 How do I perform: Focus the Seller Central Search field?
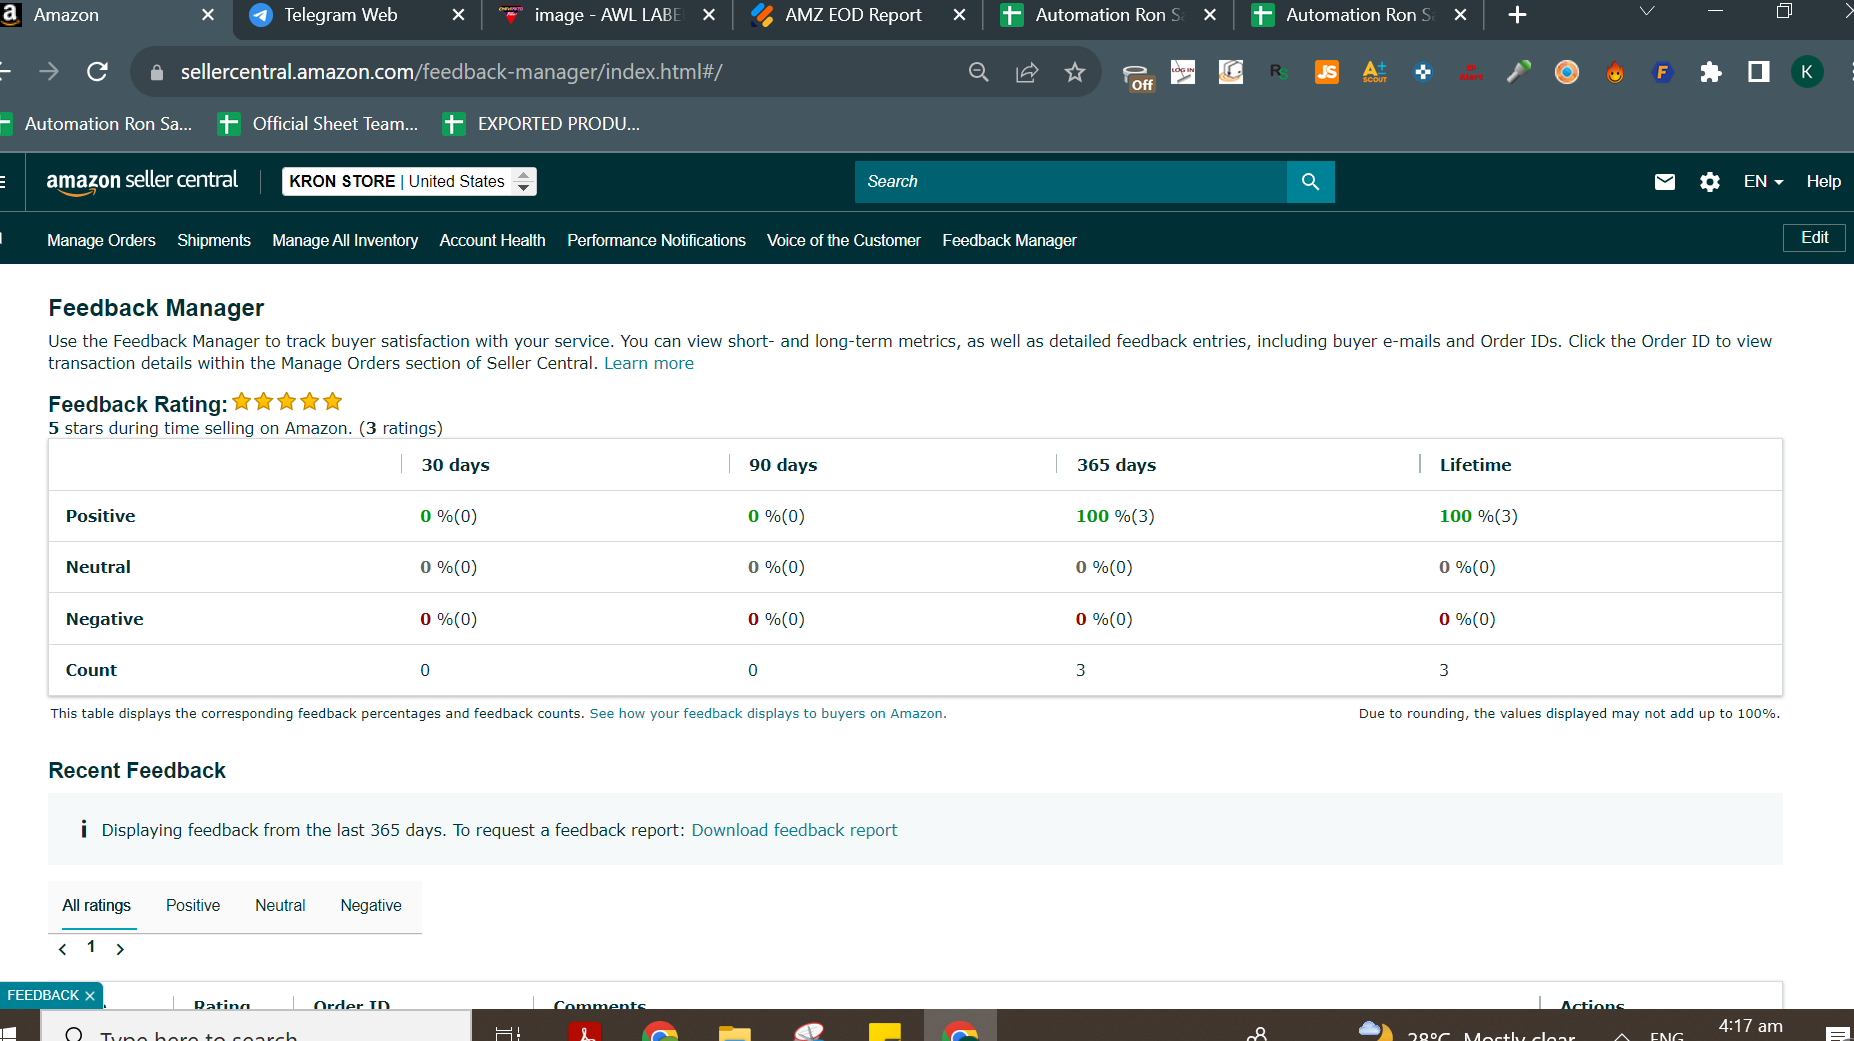point(1071,182)
